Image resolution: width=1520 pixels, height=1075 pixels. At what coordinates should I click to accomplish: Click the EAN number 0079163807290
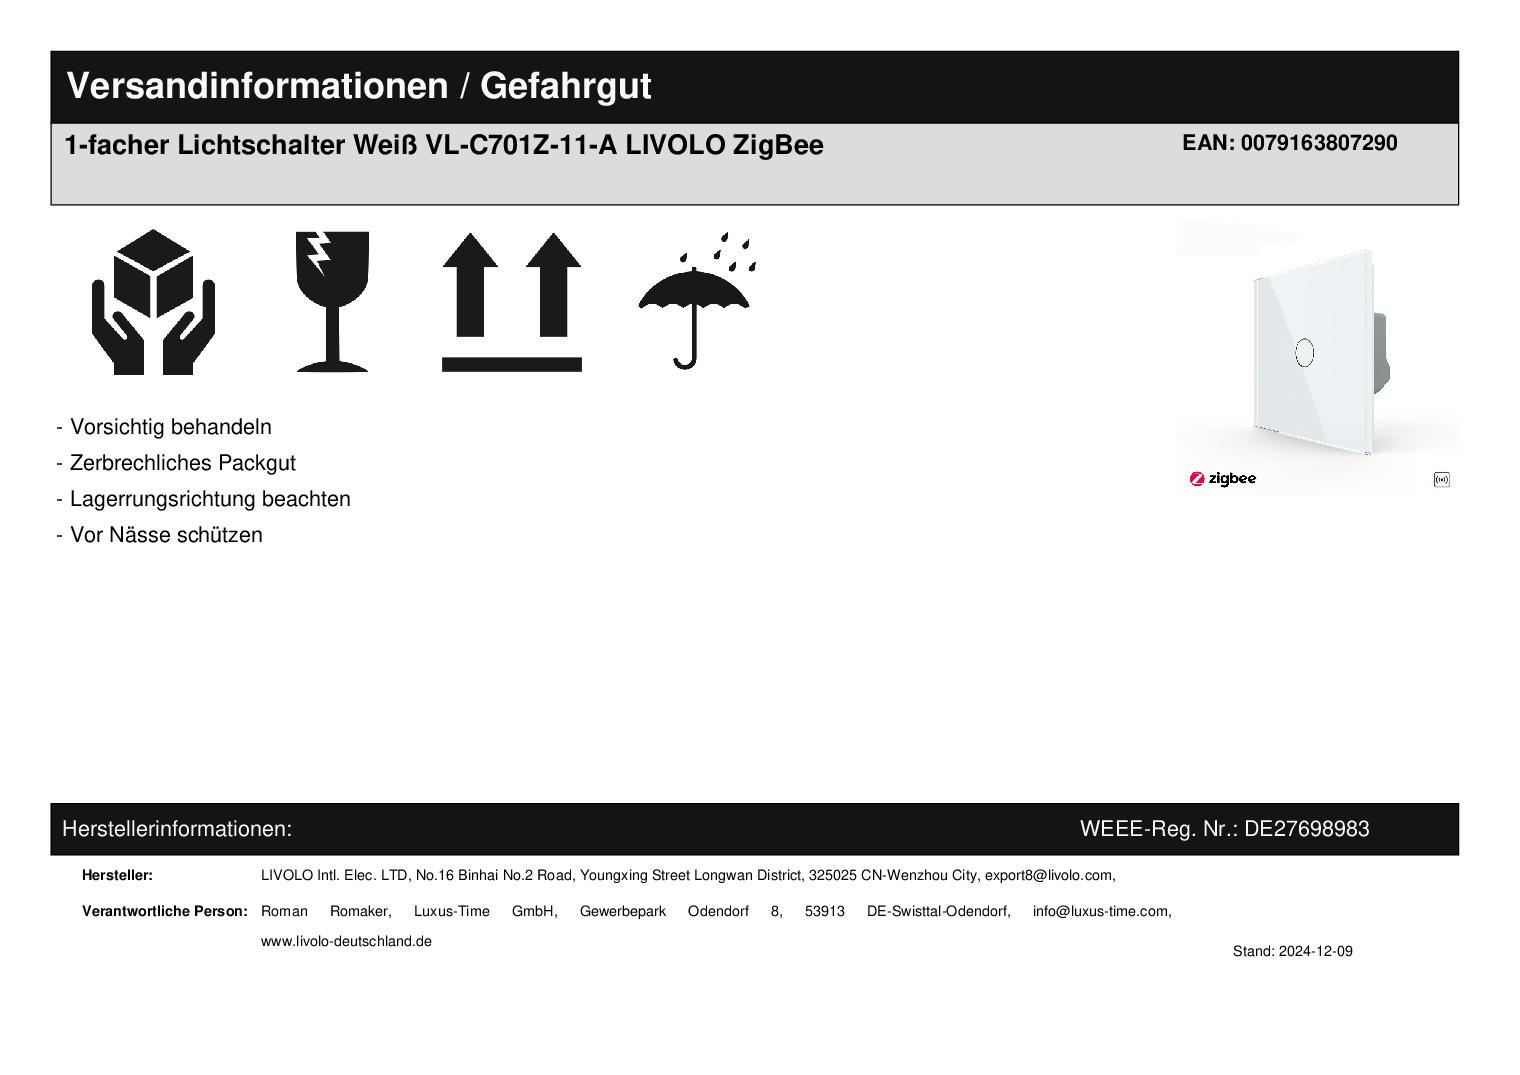(1289, 143)
